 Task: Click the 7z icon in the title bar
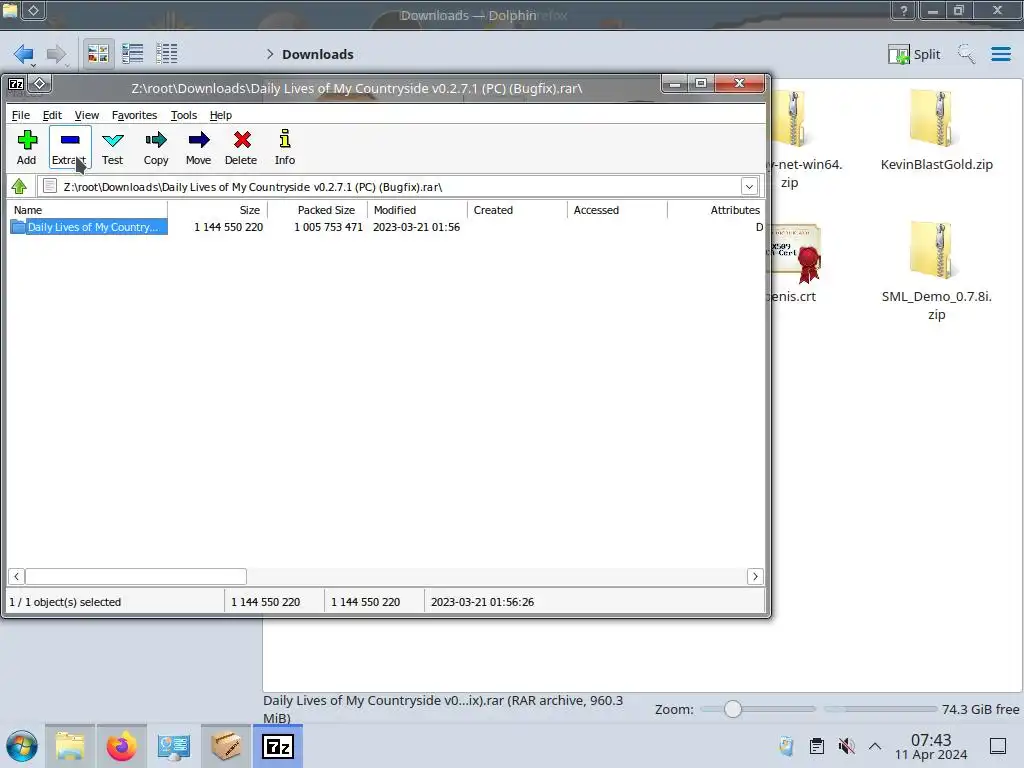16,84
